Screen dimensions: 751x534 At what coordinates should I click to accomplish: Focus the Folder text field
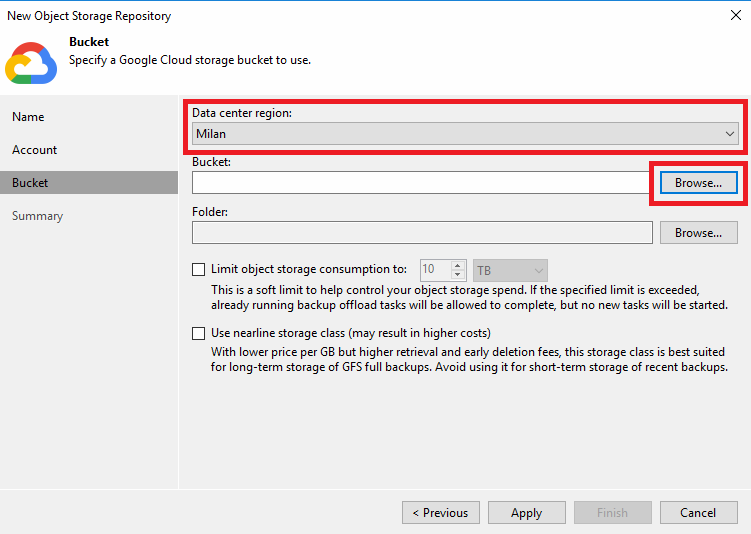click(x=422, y=232)
